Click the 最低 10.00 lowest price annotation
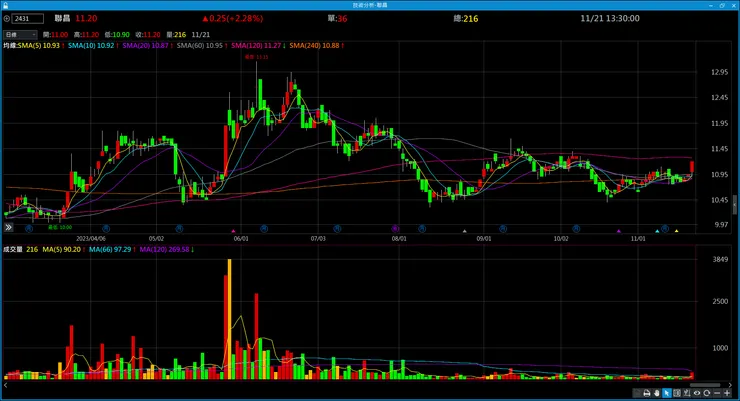Image resolution: width=740 pixels, height=401 pixels. tap(60, 227)
